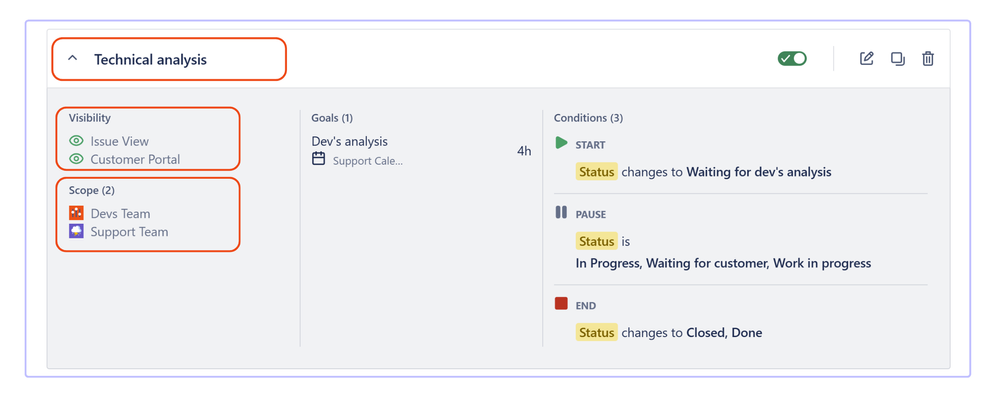The image size is (999, 402).
Task: Click the Technical analysis title
Action: [150, 60]
